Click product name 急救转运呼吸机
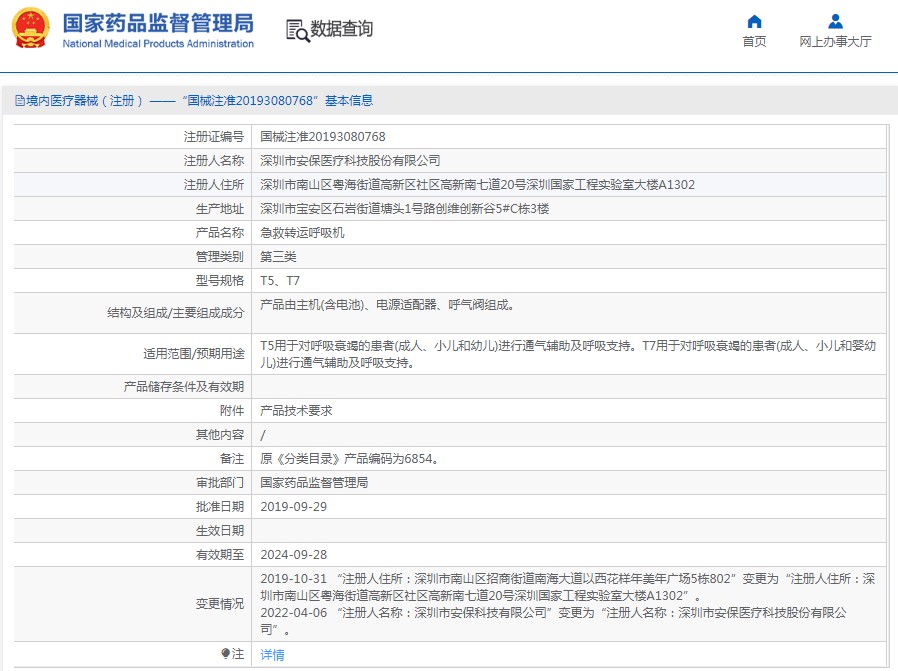This screenshot has width=898, height=671. (302, 233)
